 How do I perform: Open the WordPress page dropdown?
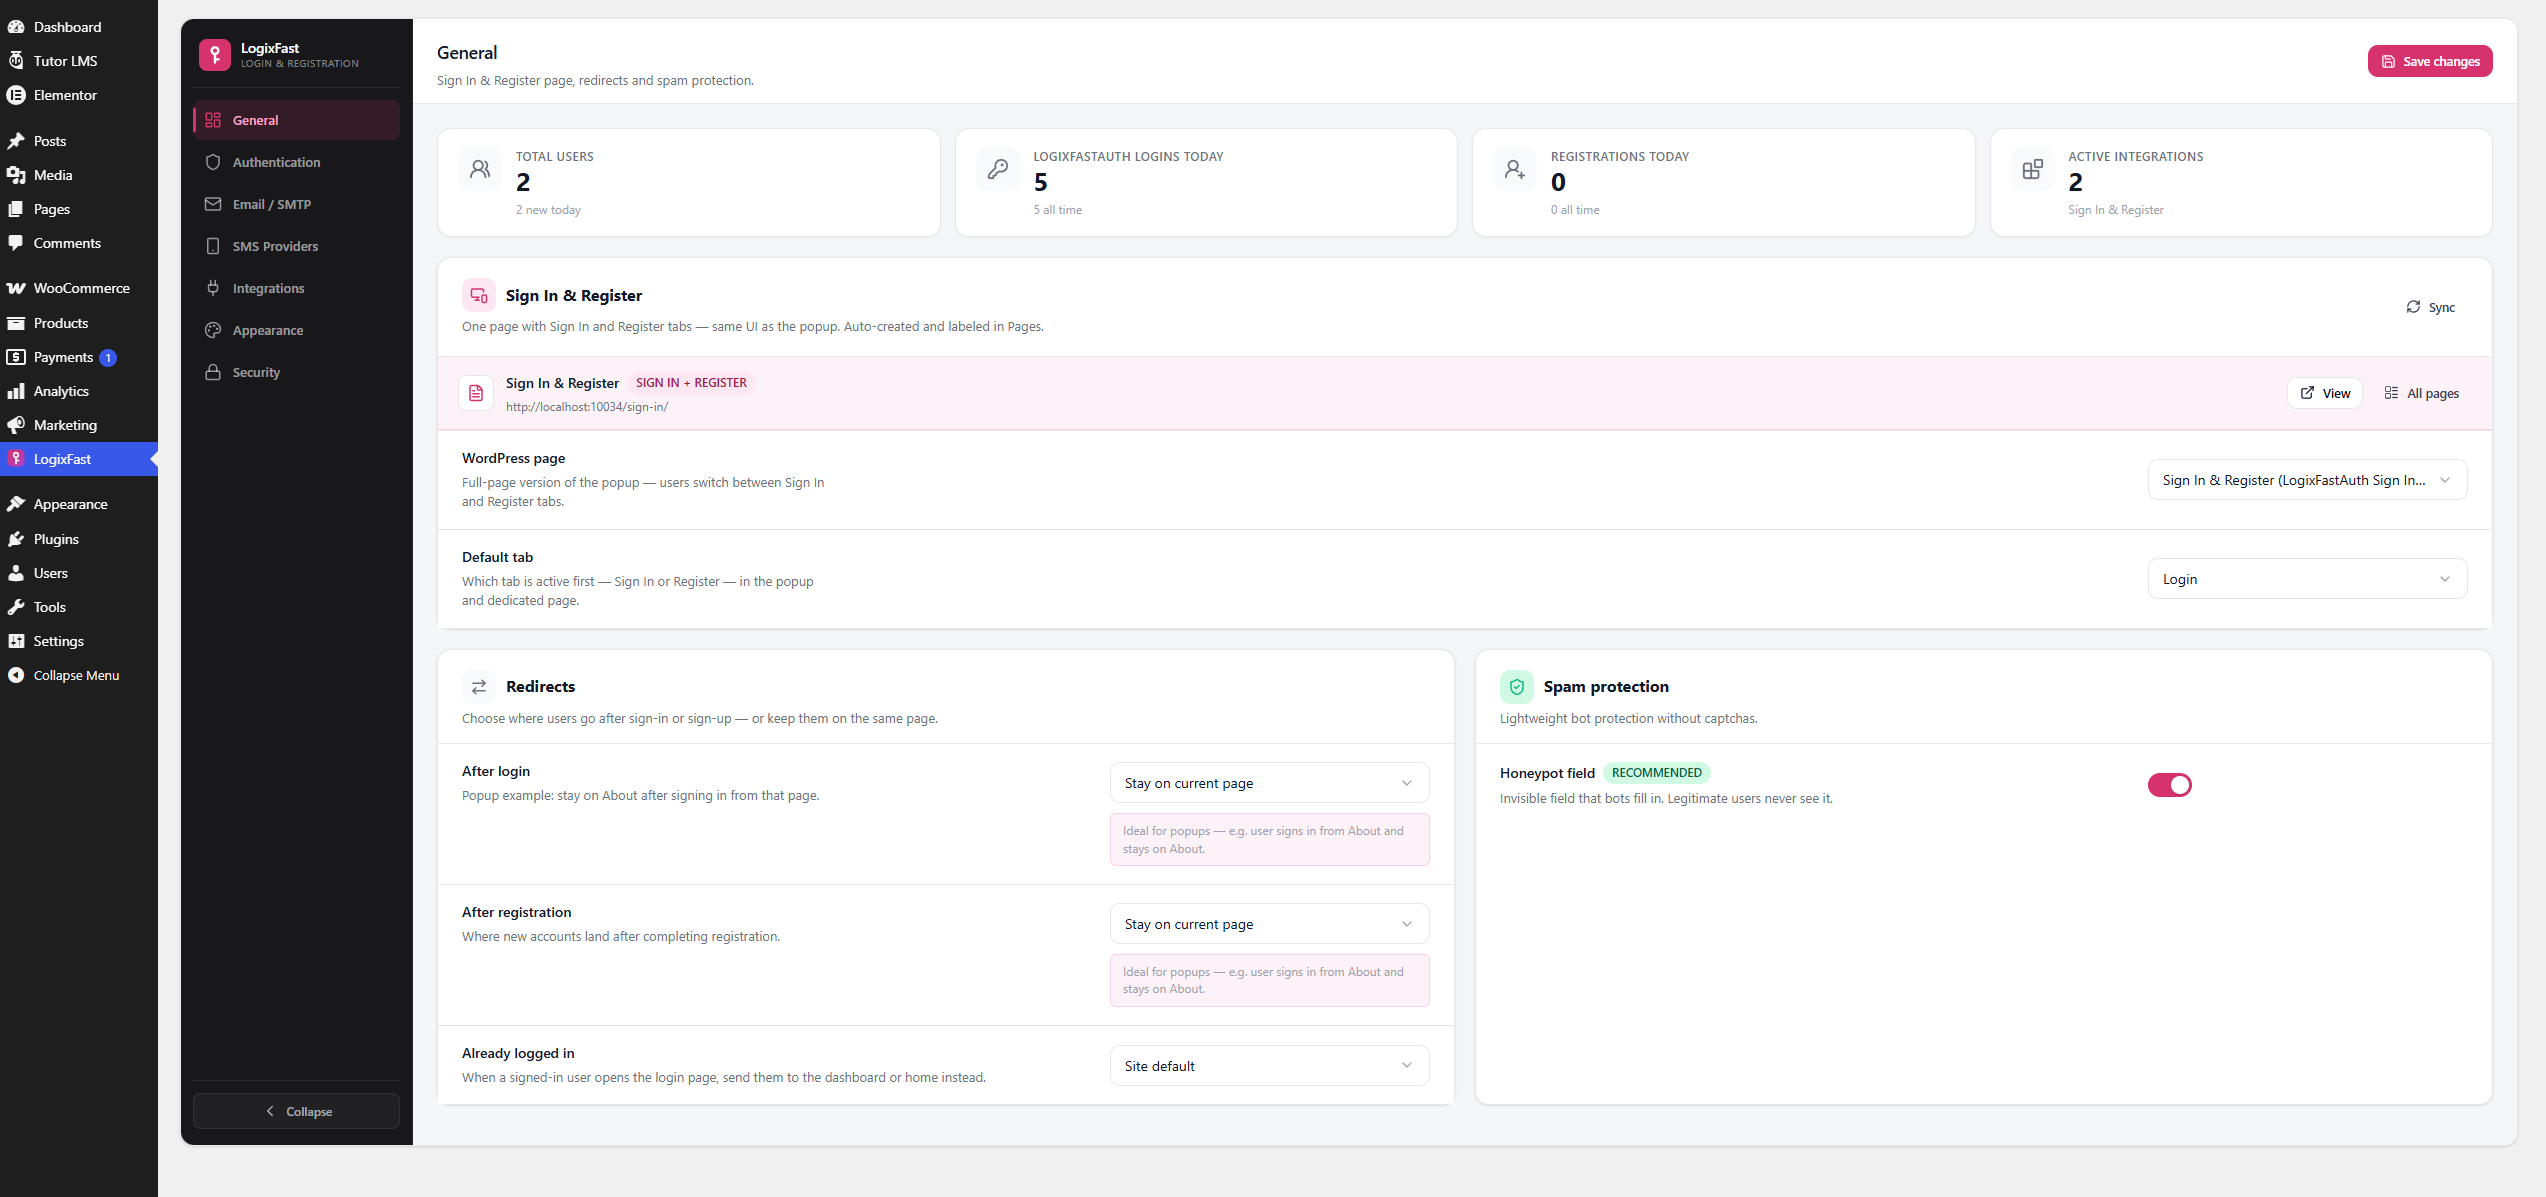tap(2307, 480)
